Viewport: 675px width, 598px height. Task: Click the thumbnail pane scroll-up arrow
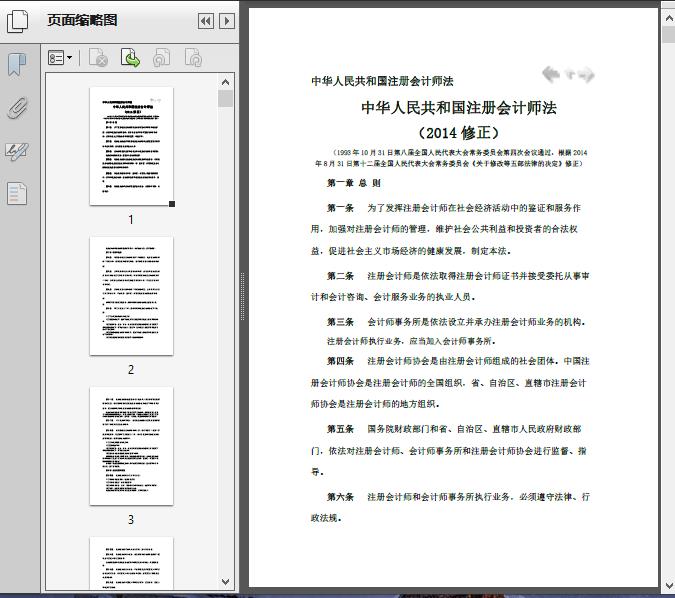pyautogui.click(x=225, y=82)
